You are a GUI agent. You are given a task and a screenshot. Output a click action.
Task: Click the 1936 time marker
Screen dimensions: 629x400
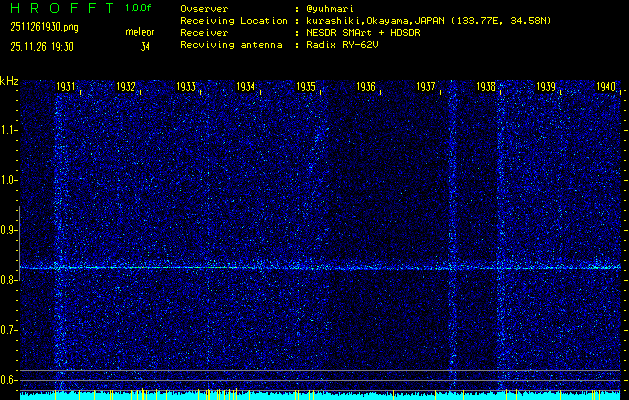pos(366,87)
